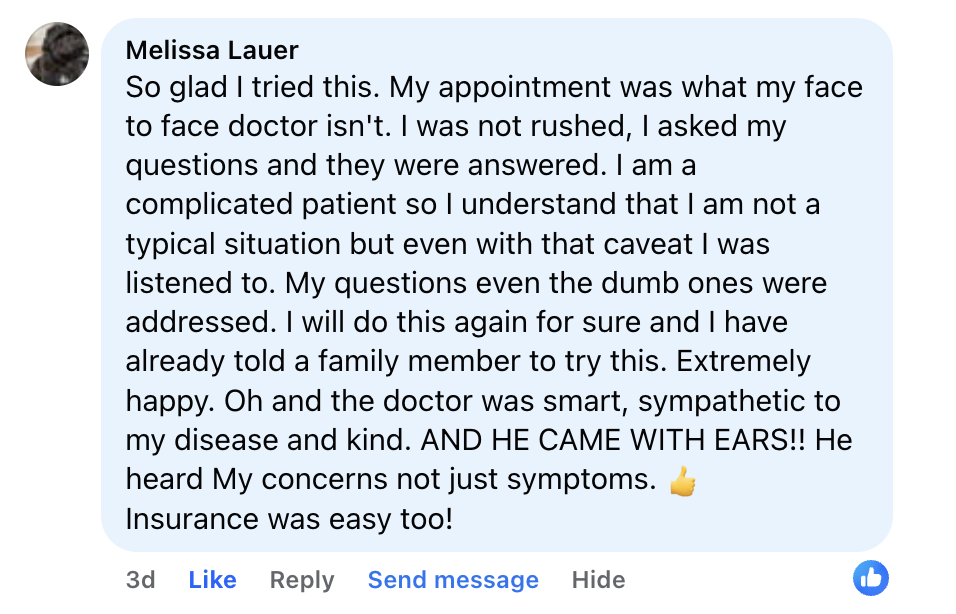Click the "Insurance was easy too!" line
The width and height of the screenshot is (956, 614).
[289, 520]
